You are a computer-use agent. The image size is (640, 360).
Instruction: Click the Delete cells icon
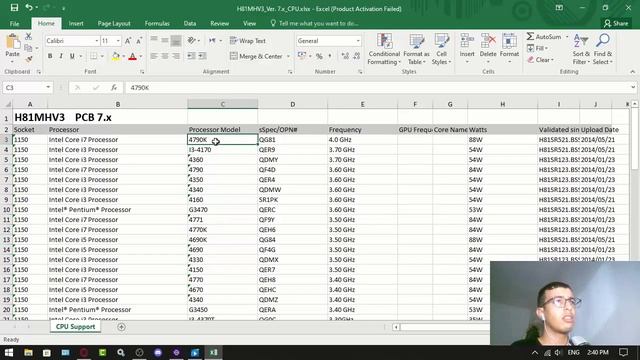tap(488, 41)
